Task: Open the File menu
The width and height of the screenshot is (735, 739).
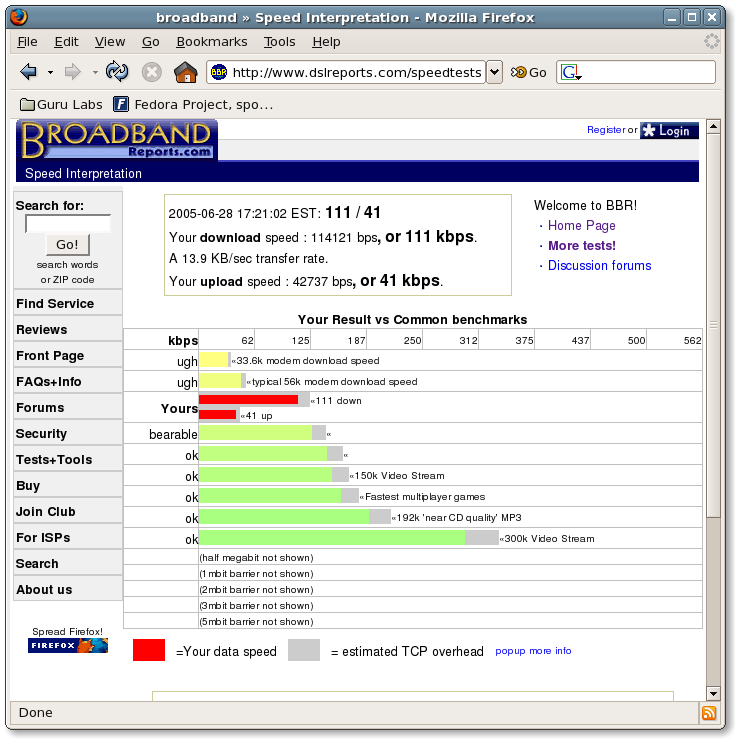Action: [27, 42]
